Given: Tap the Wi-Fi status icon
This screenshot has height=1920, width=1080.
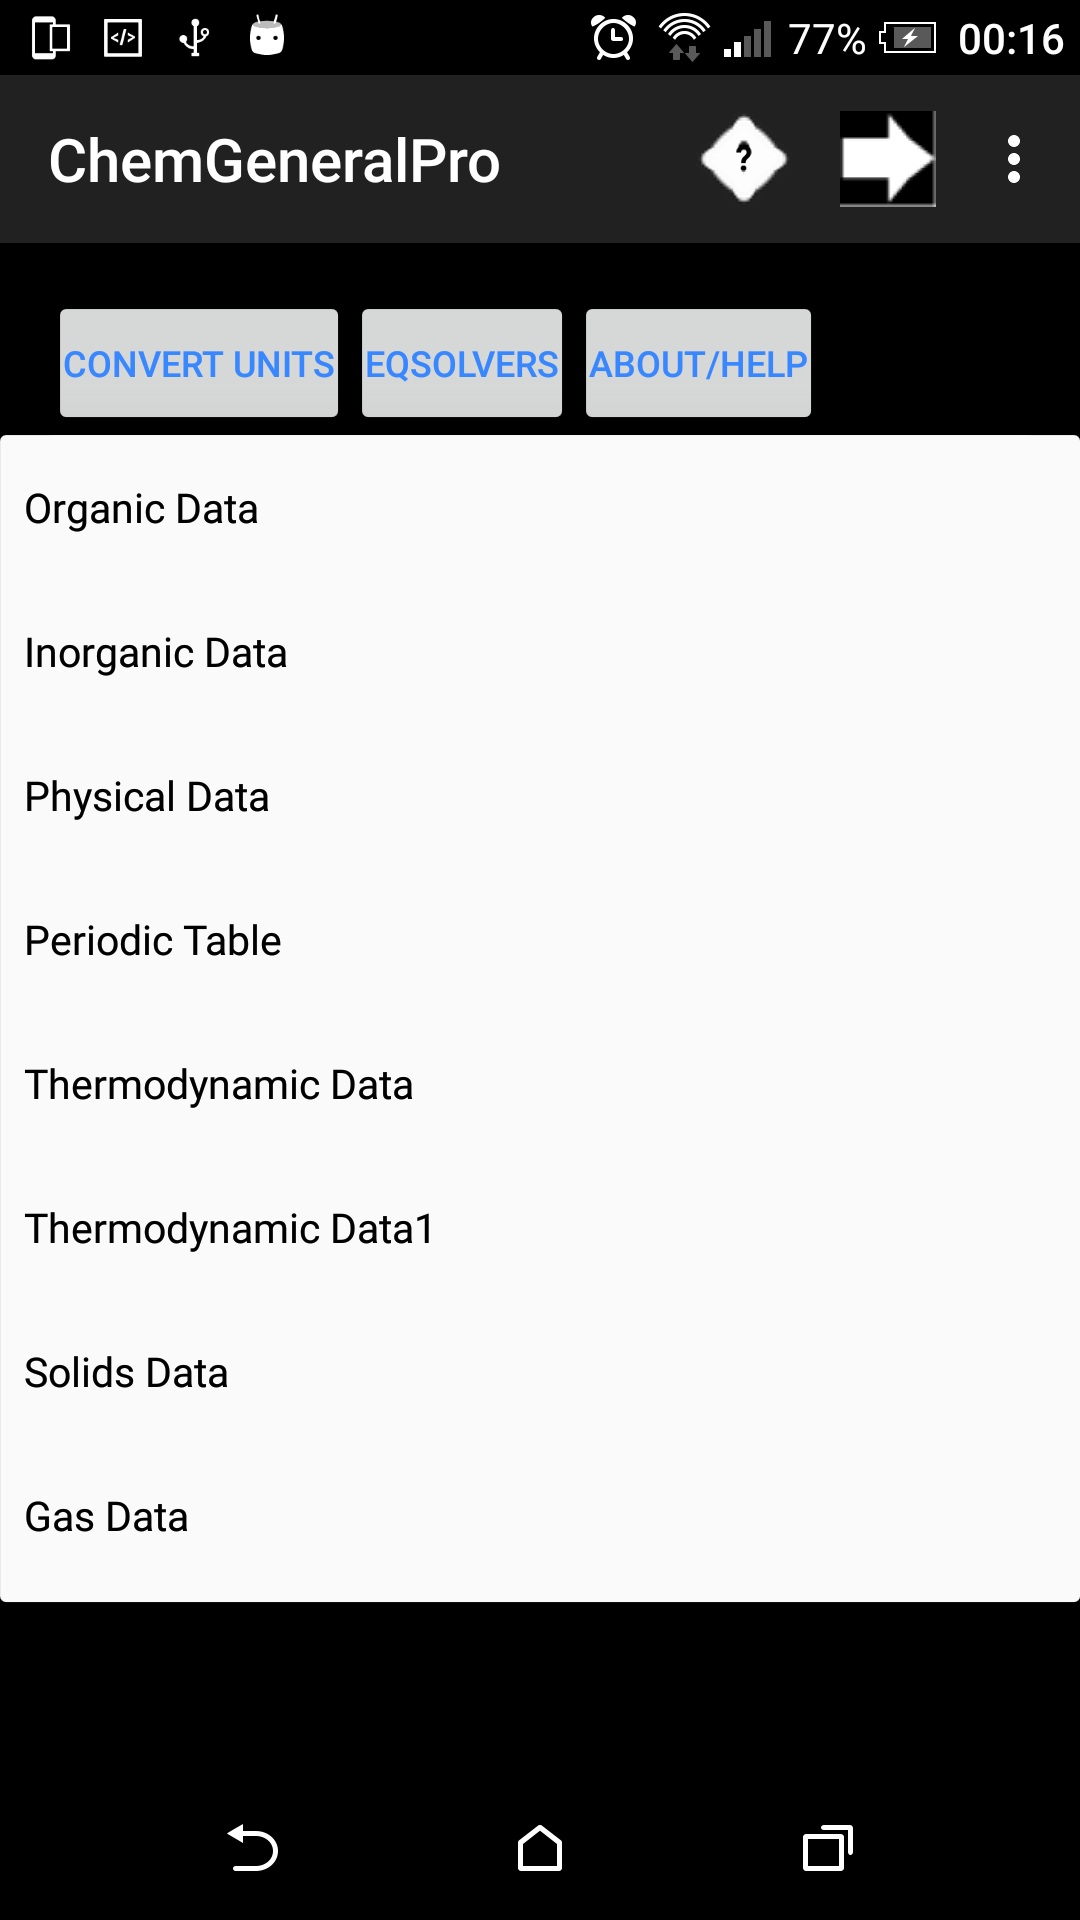Looking at the screenshot, I should (x=684, y=37).
